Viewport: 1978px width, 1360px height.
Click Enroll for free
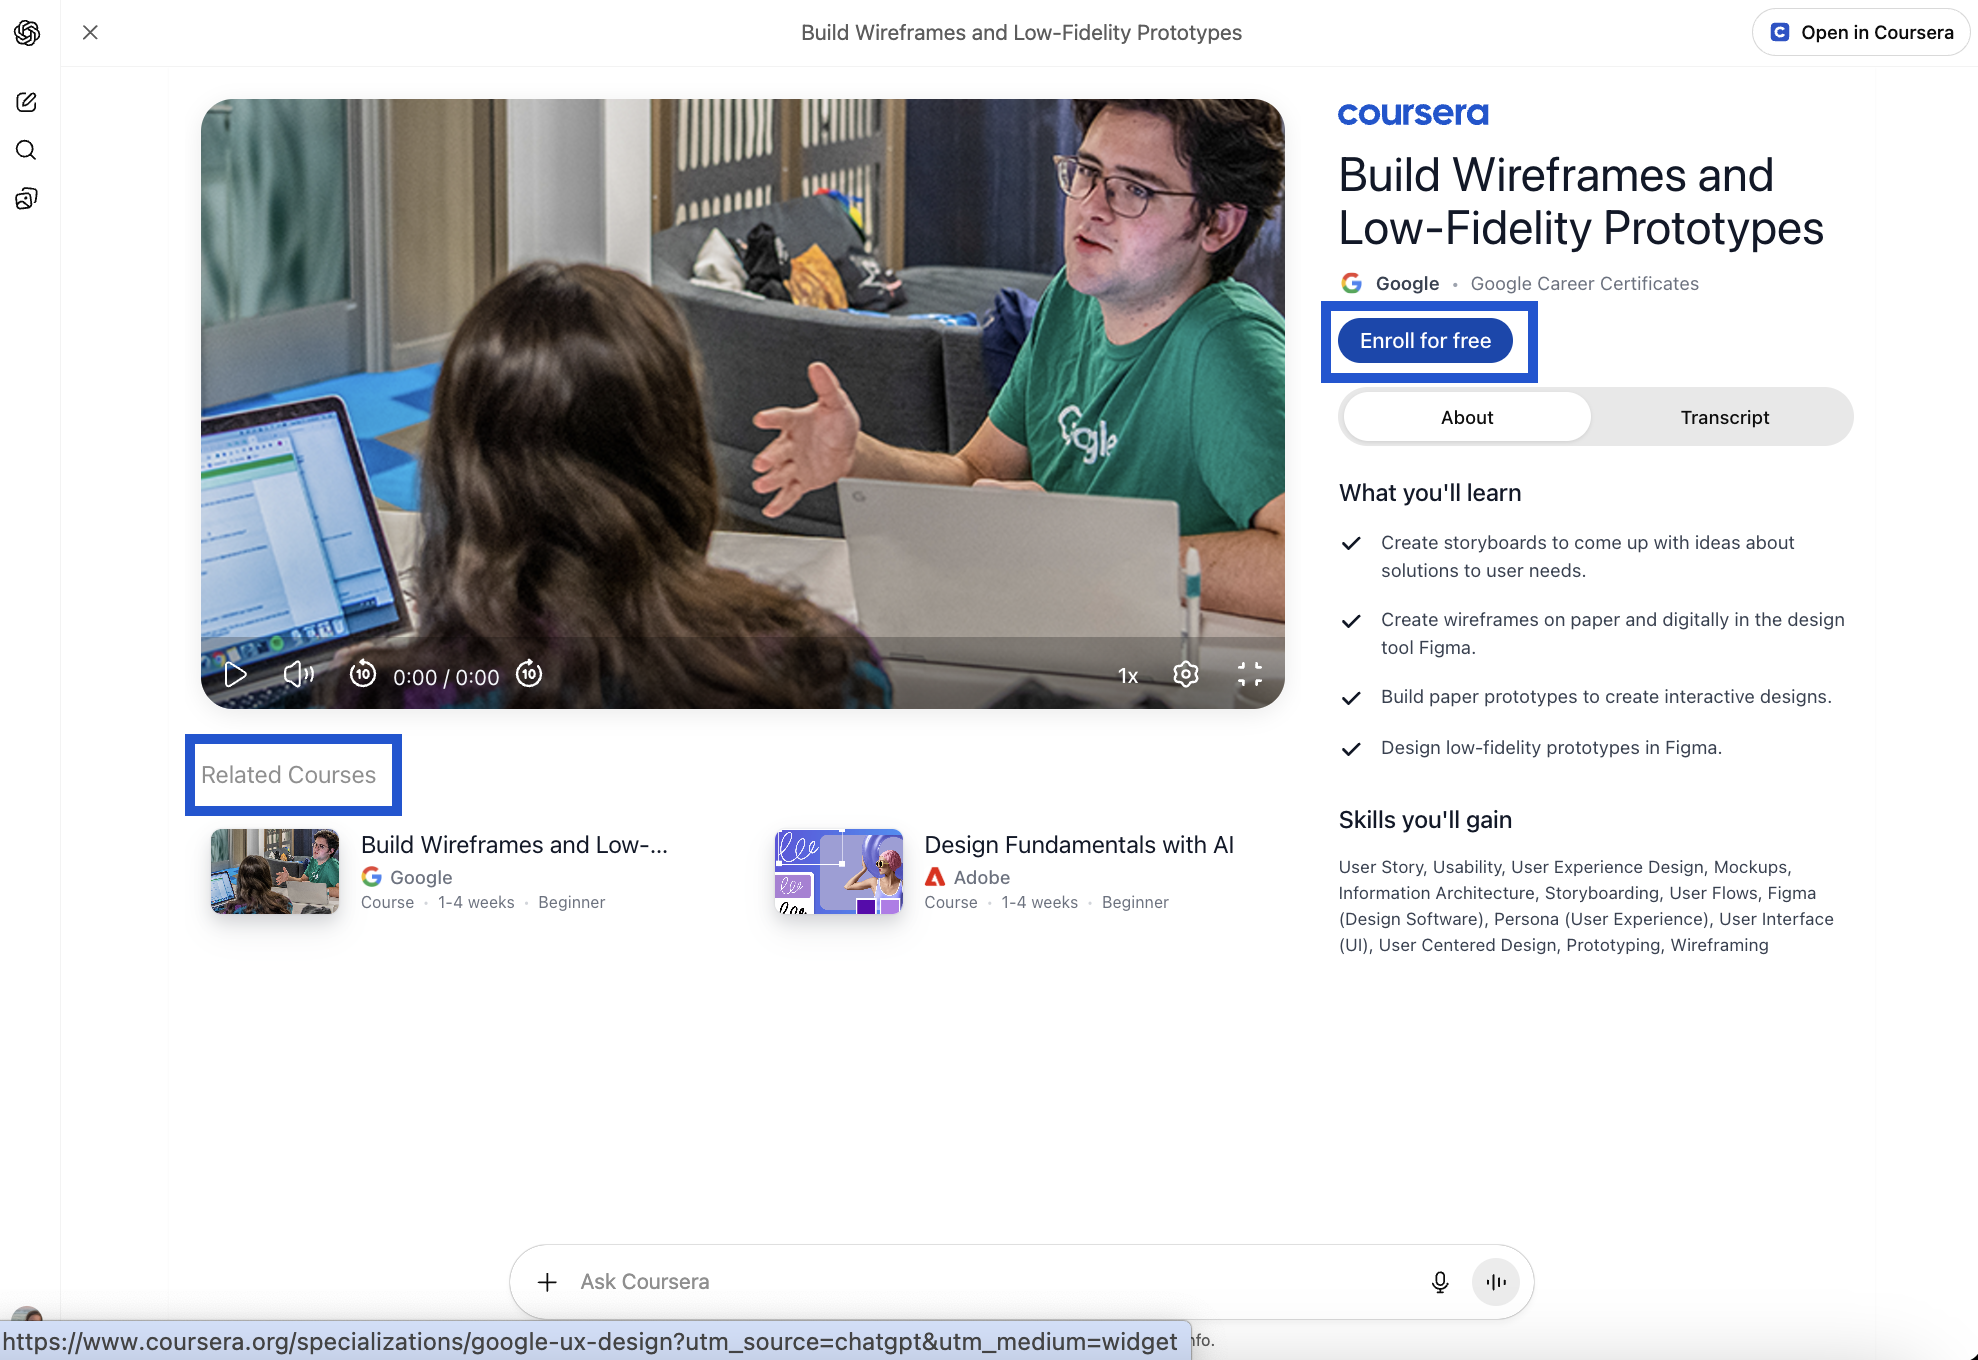pos(1425,340)
